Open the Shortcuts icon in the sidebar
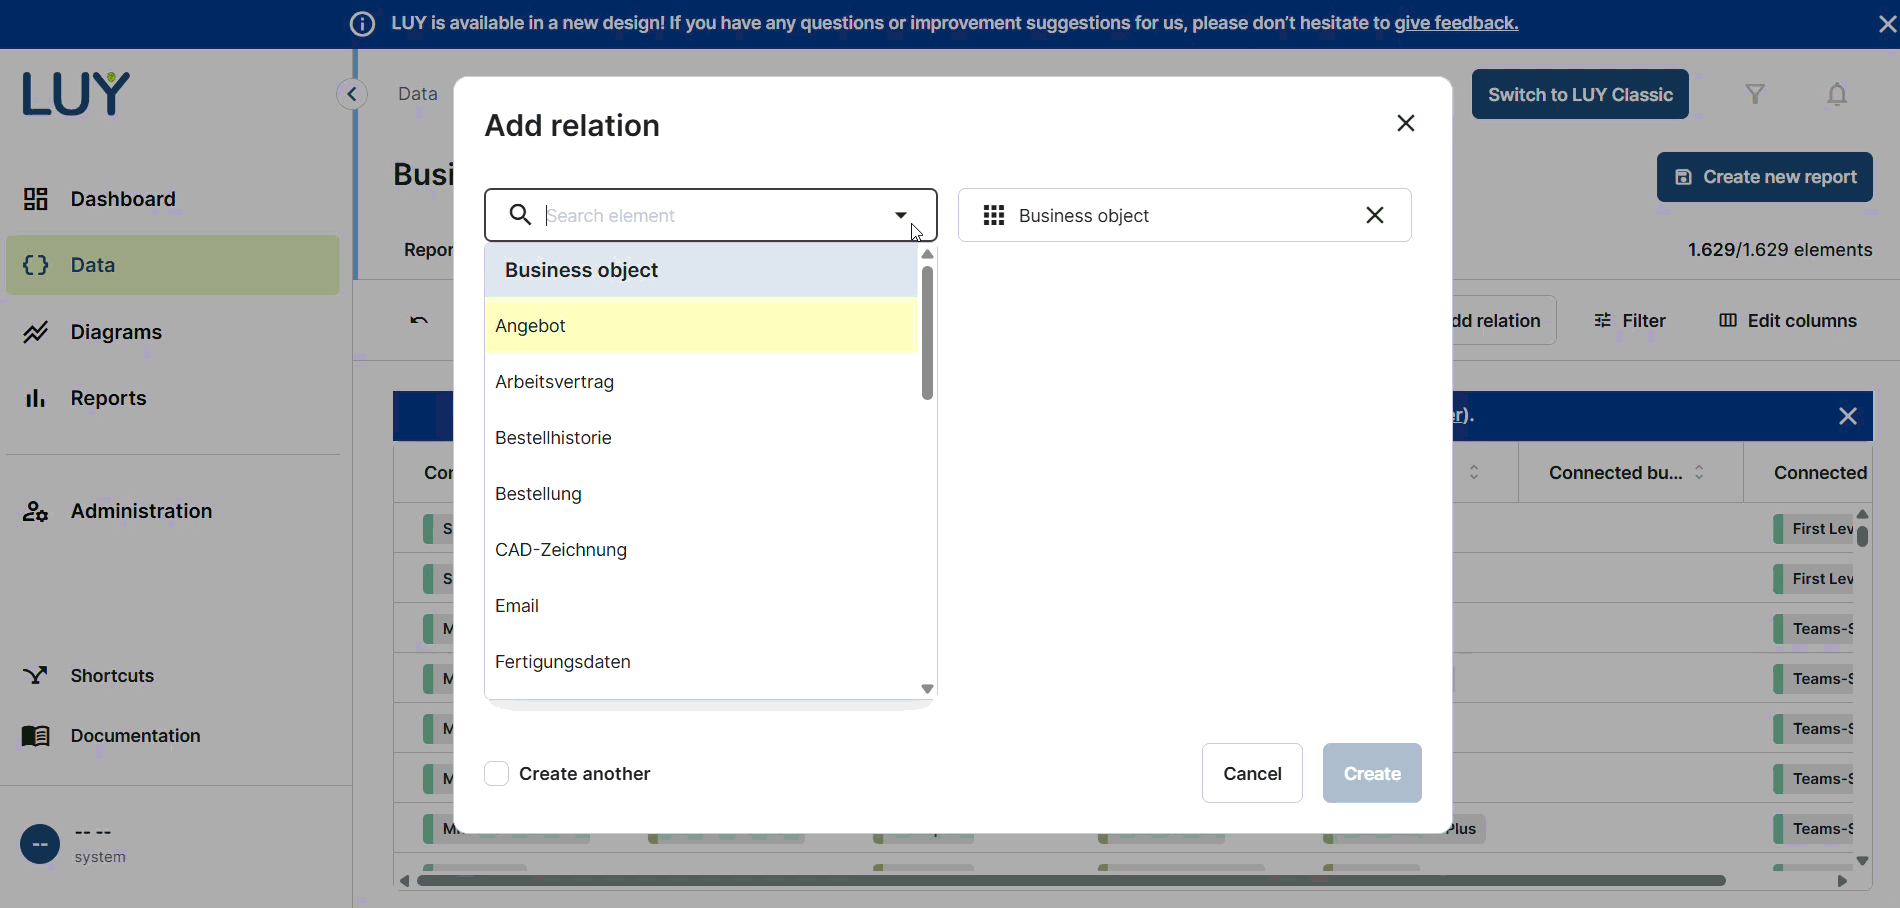This screenshot has width=1900, height=908. click(35, 675)
